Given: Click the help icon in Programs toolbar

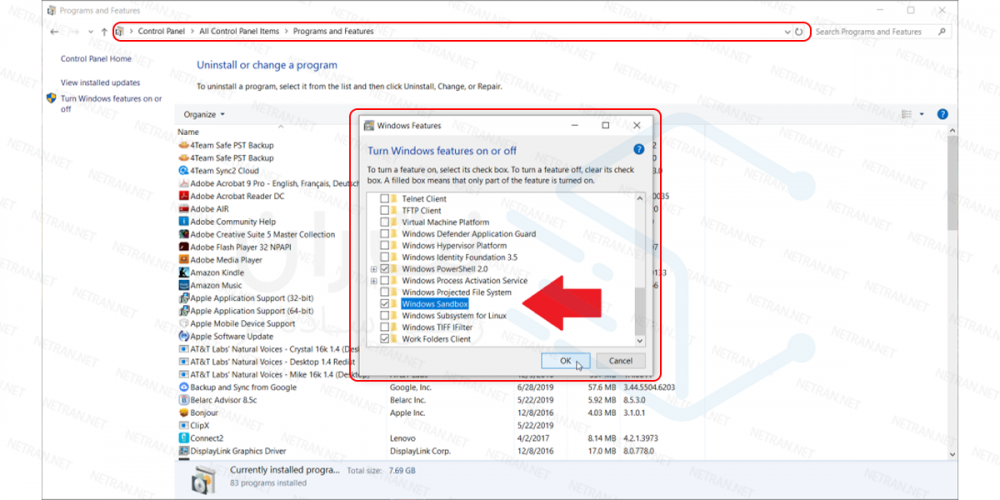Looking at the screenshot, I should pyautogui.click(x=942, y=114).
